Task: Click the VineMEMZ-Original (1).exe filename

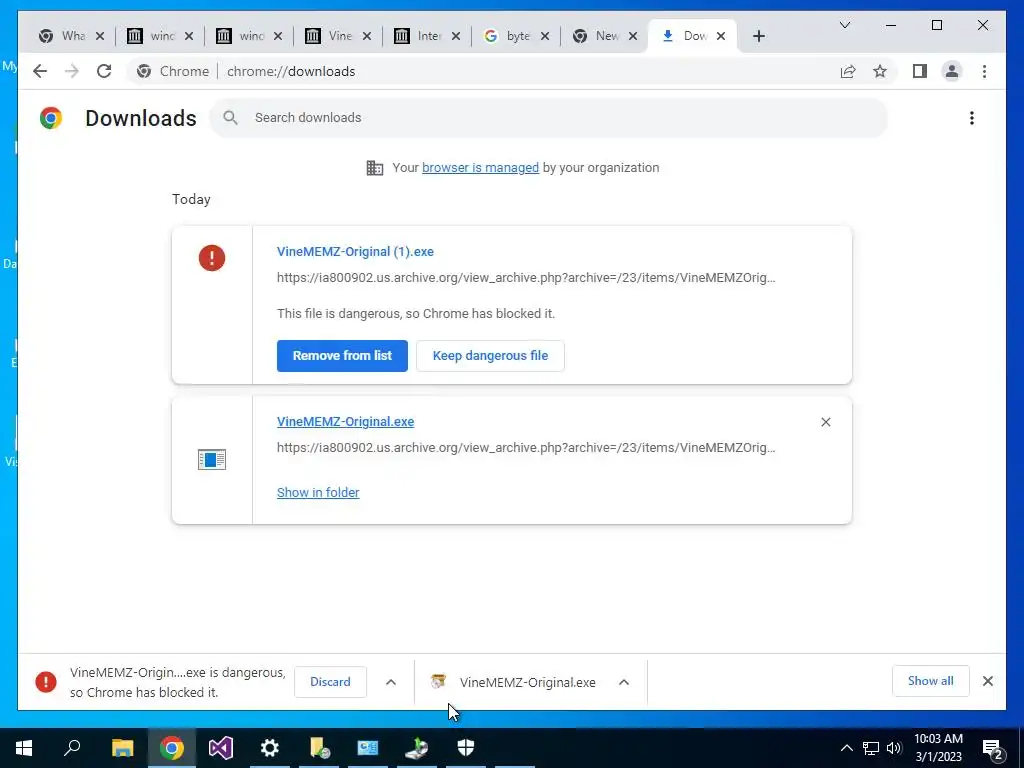Action: [355, 251]
